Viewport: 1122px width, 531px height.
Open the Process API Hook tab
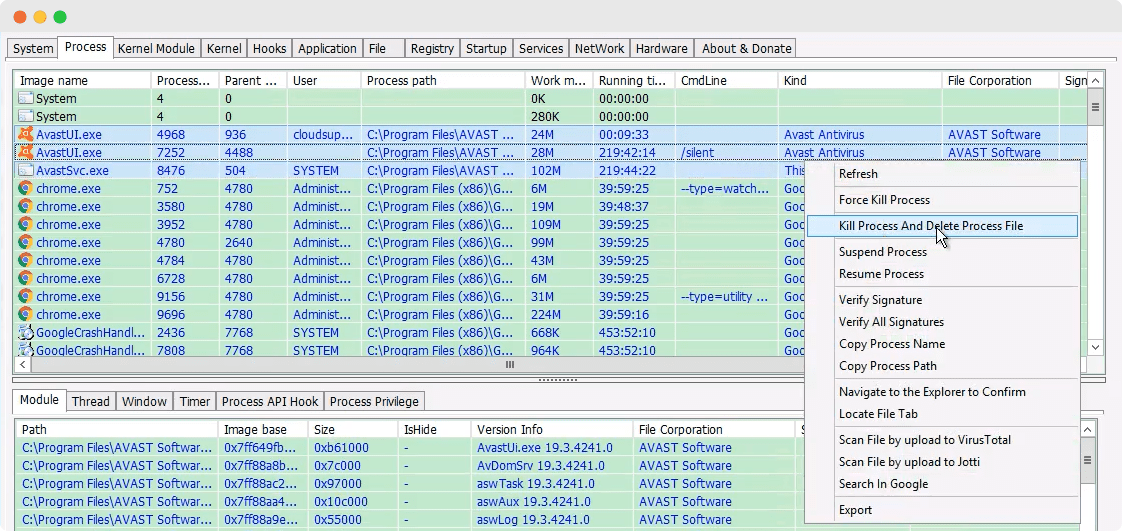point(270,401)
